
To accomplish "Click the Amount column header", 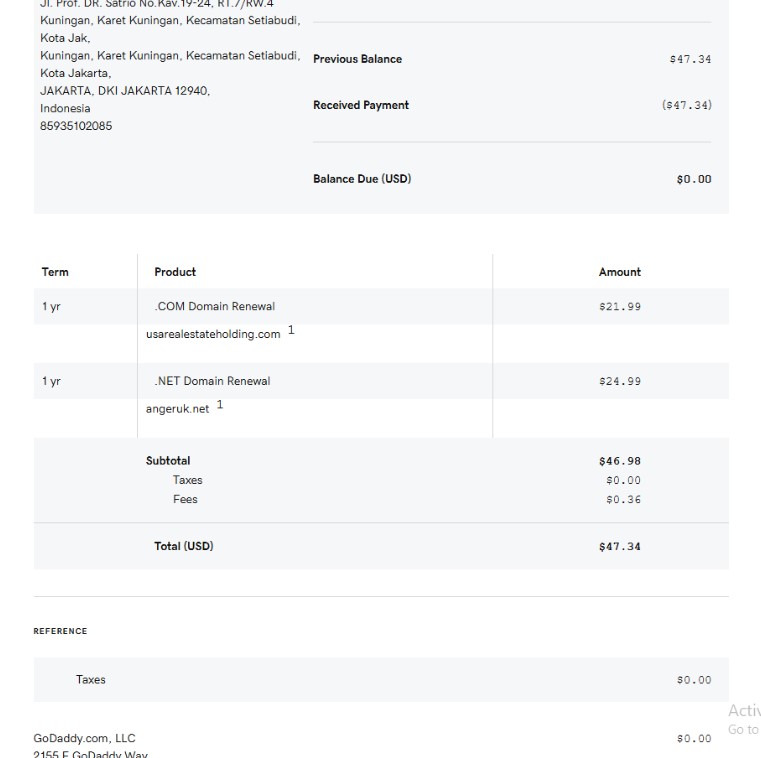I will pyautogui.click(x=620, y=272).
